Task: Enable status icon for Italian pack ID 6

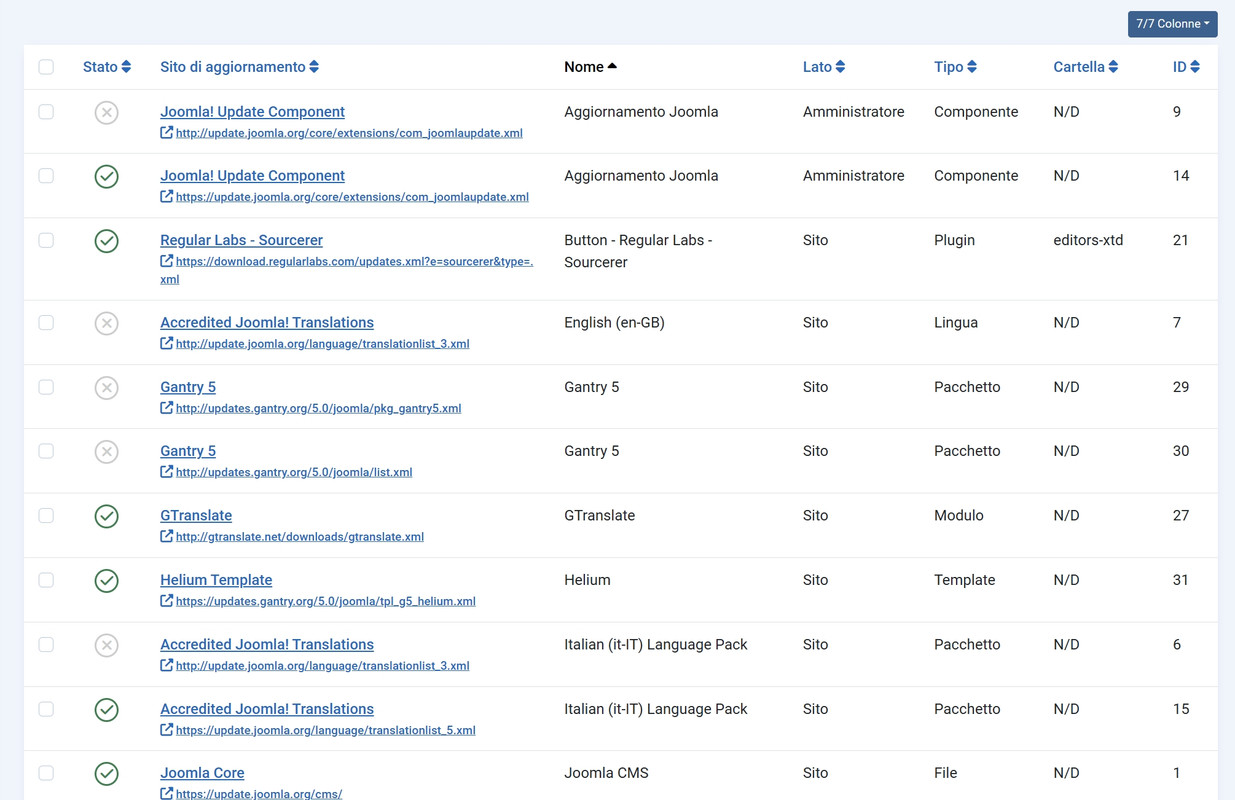Action: (107, 646)
